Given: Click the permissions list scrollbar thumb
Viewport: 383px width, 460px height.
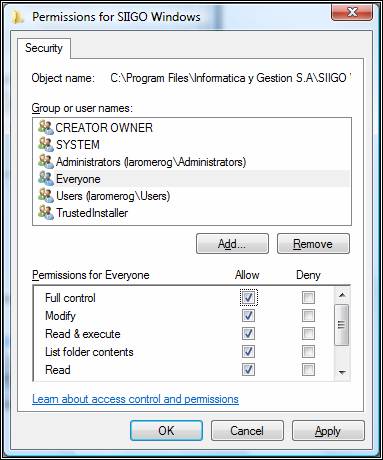Looking at the screenshot, I should [342, 324].
